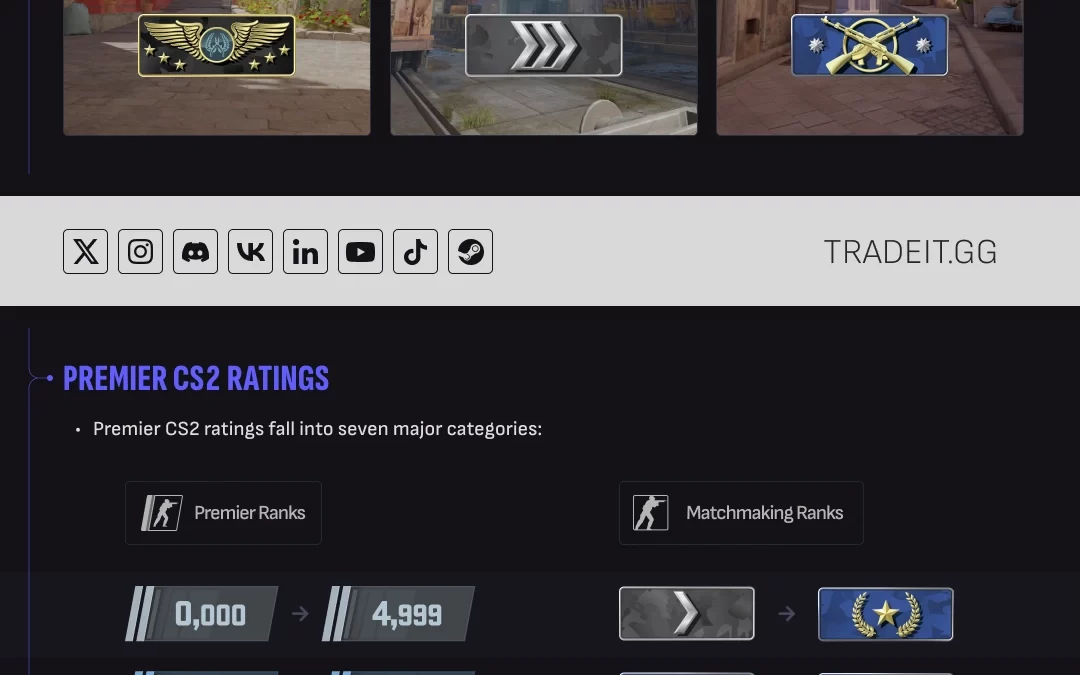The width and height of the screenshot is (1090, 675).
Task: Open the TikTok icon link
Action: 415,252
